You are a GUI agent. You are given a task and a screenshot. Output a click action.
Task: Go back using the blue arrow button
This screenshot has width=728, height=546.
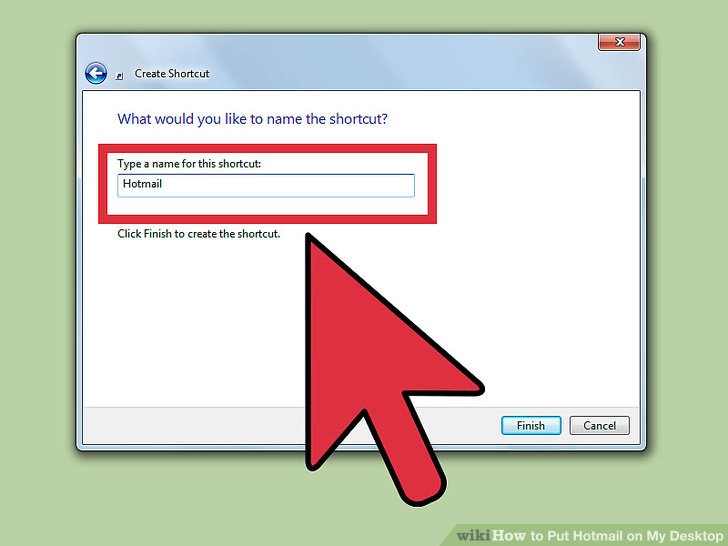96,73
